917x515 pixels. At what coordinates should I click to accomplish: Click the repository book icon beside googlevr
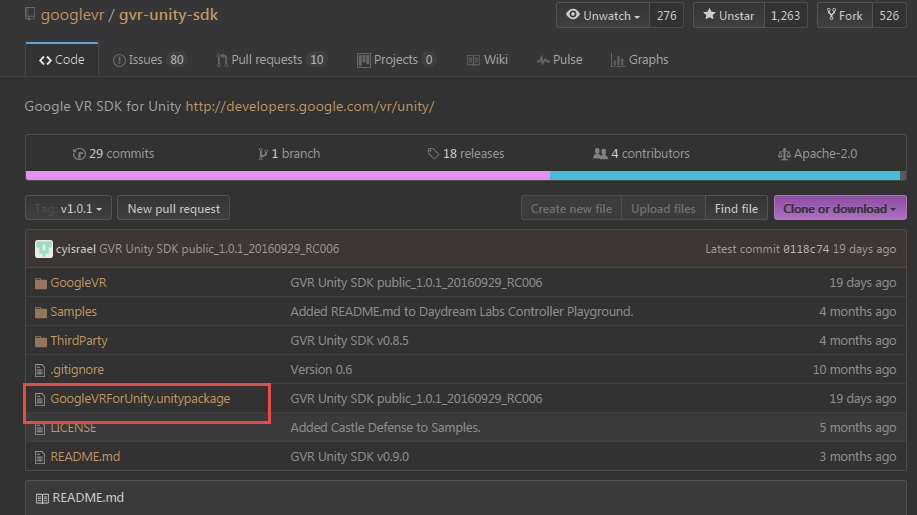(29, 14)
